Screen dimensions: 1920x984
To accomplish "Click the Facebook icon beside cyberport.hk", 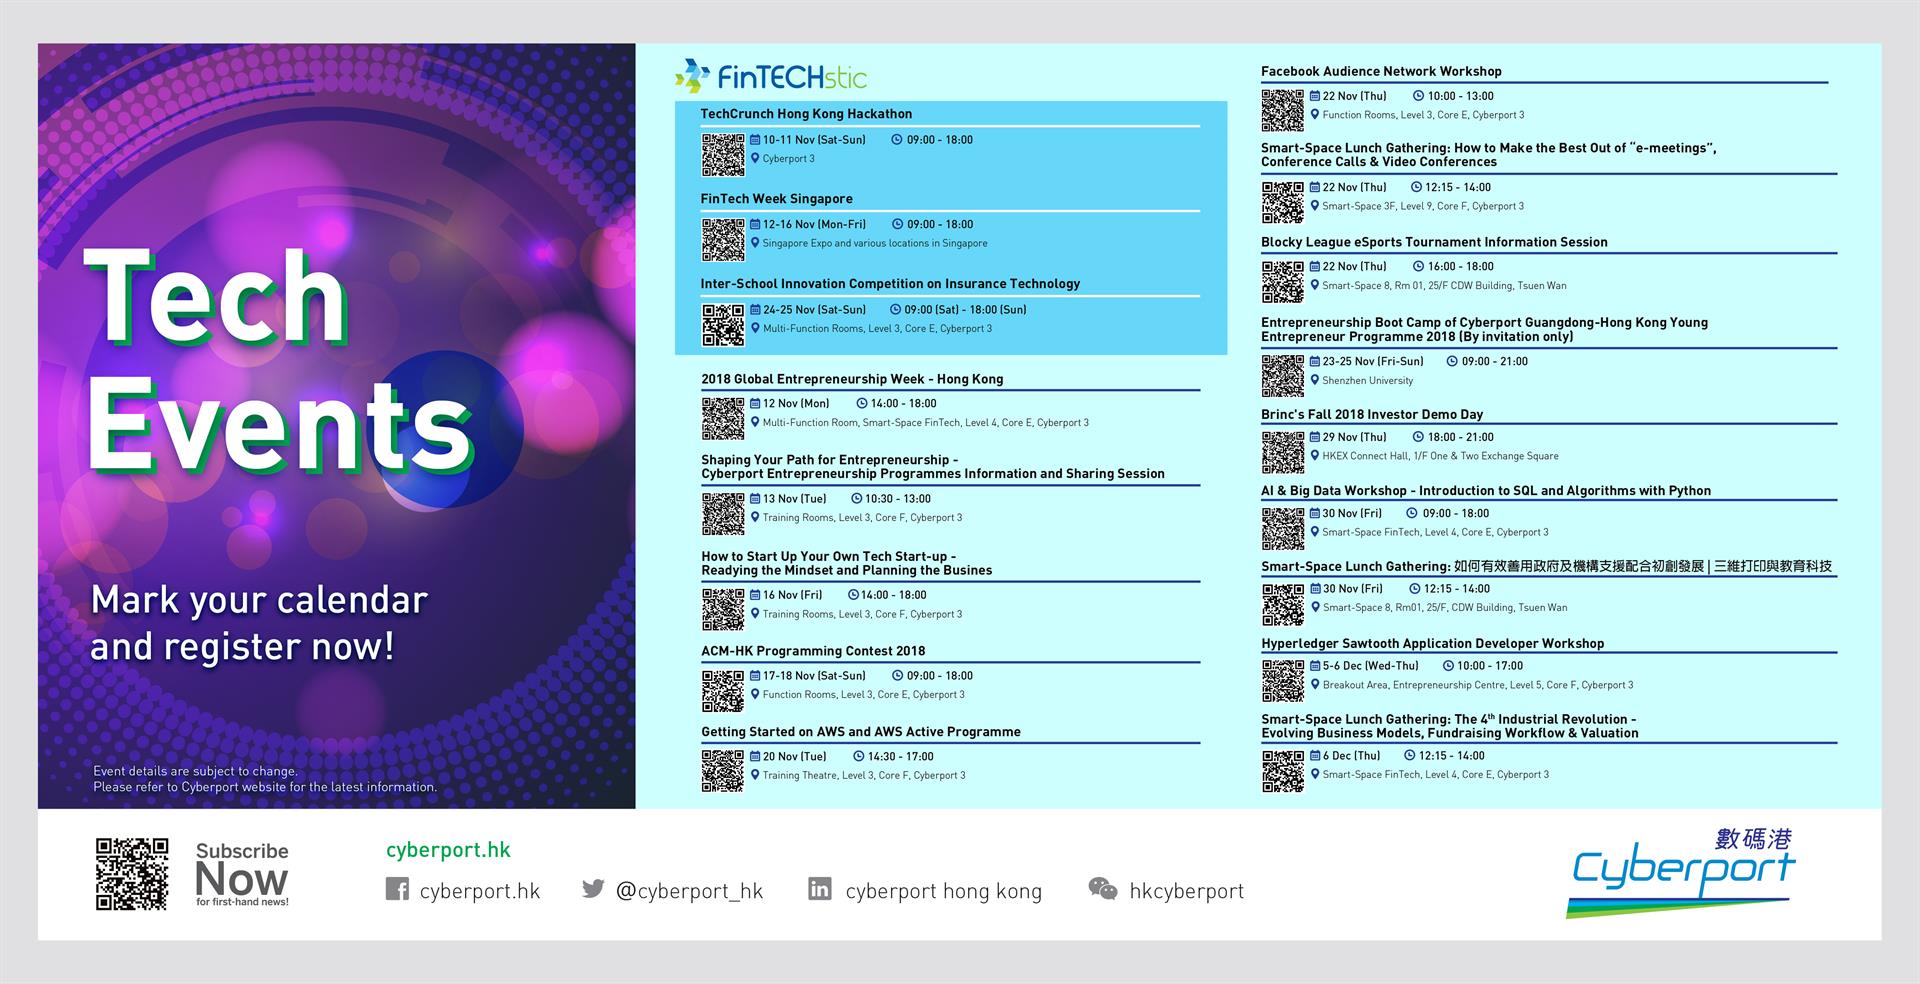I will click(x=397, y=889).
